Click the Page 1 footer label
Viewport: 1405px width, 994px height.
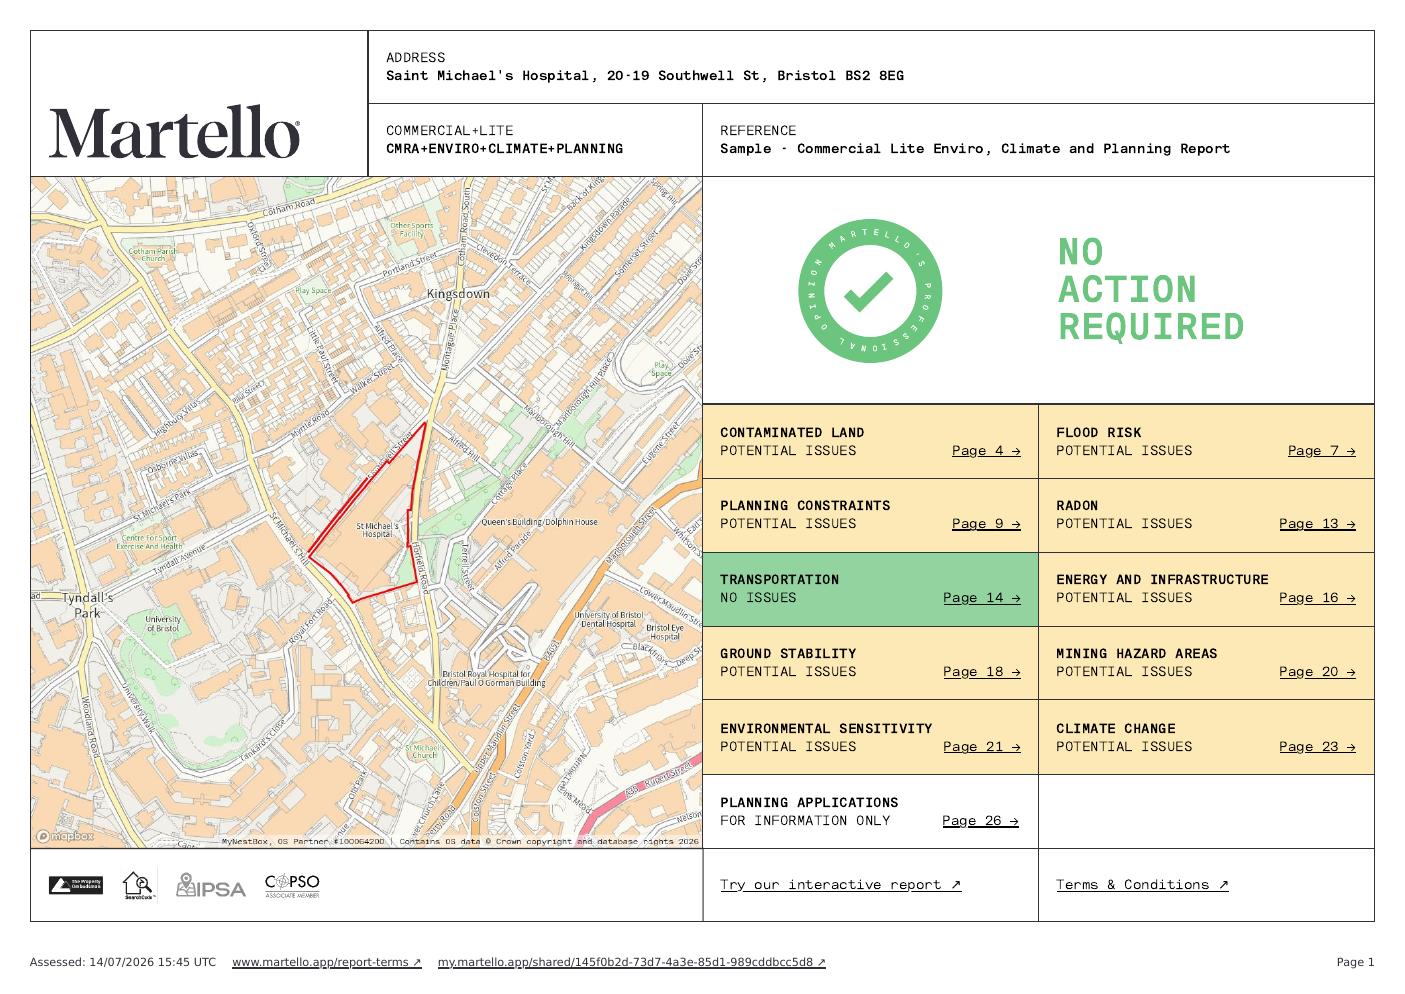click(x=1355, y=962)
